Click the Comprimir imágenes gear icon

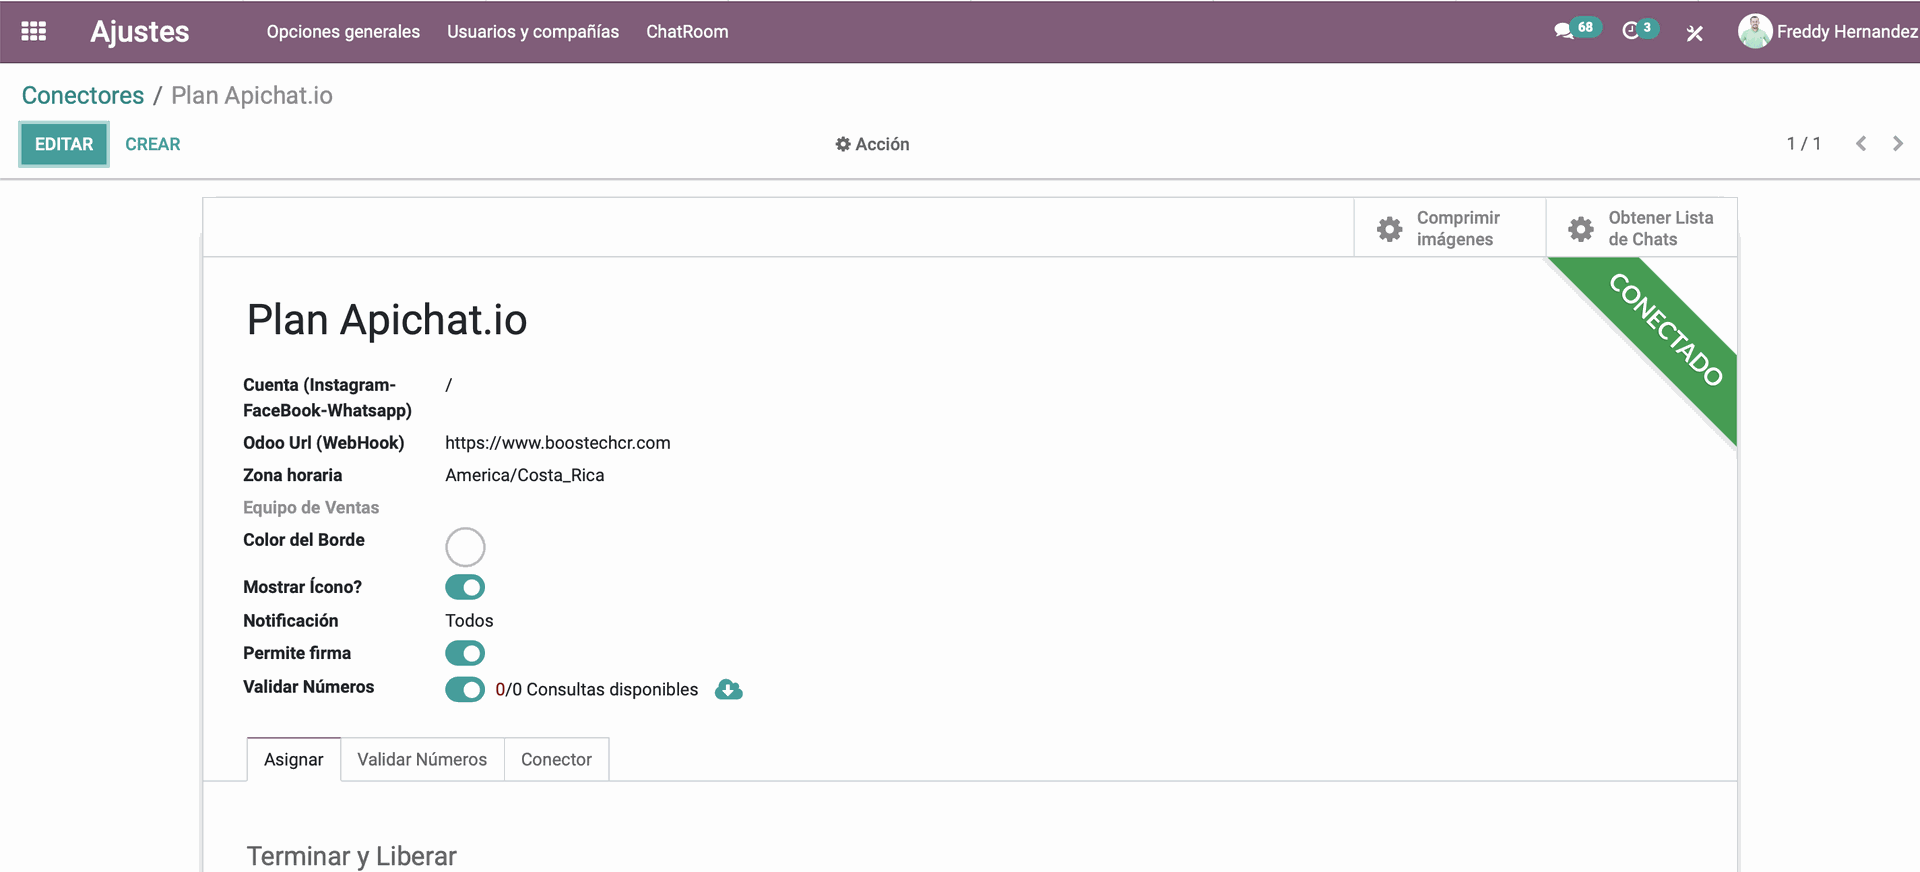[1389, 229]
